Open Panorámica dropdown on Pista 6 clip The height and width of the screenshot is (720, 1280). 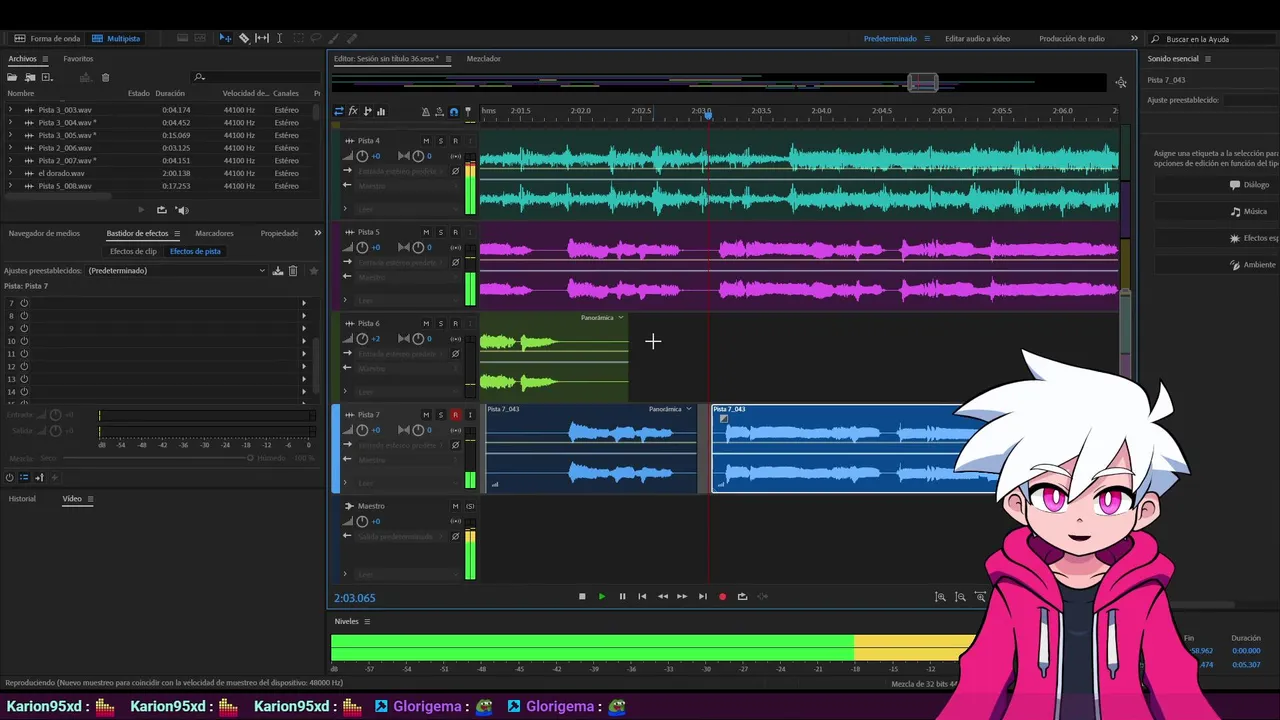621,318
